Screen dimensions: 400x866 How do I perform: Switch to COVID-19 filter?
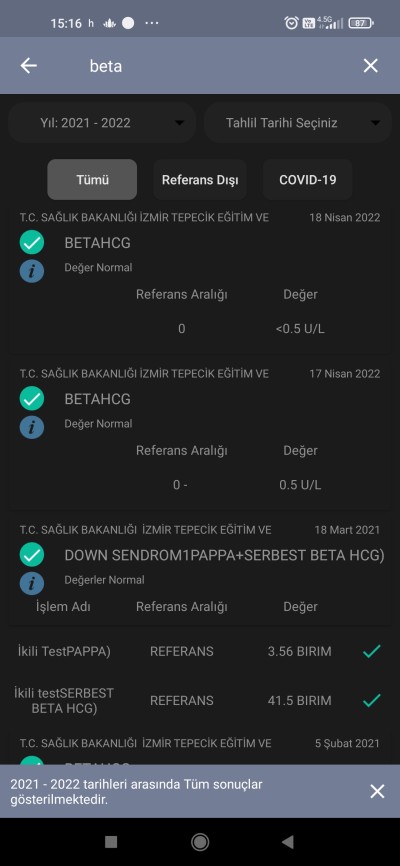pos(308,179)
